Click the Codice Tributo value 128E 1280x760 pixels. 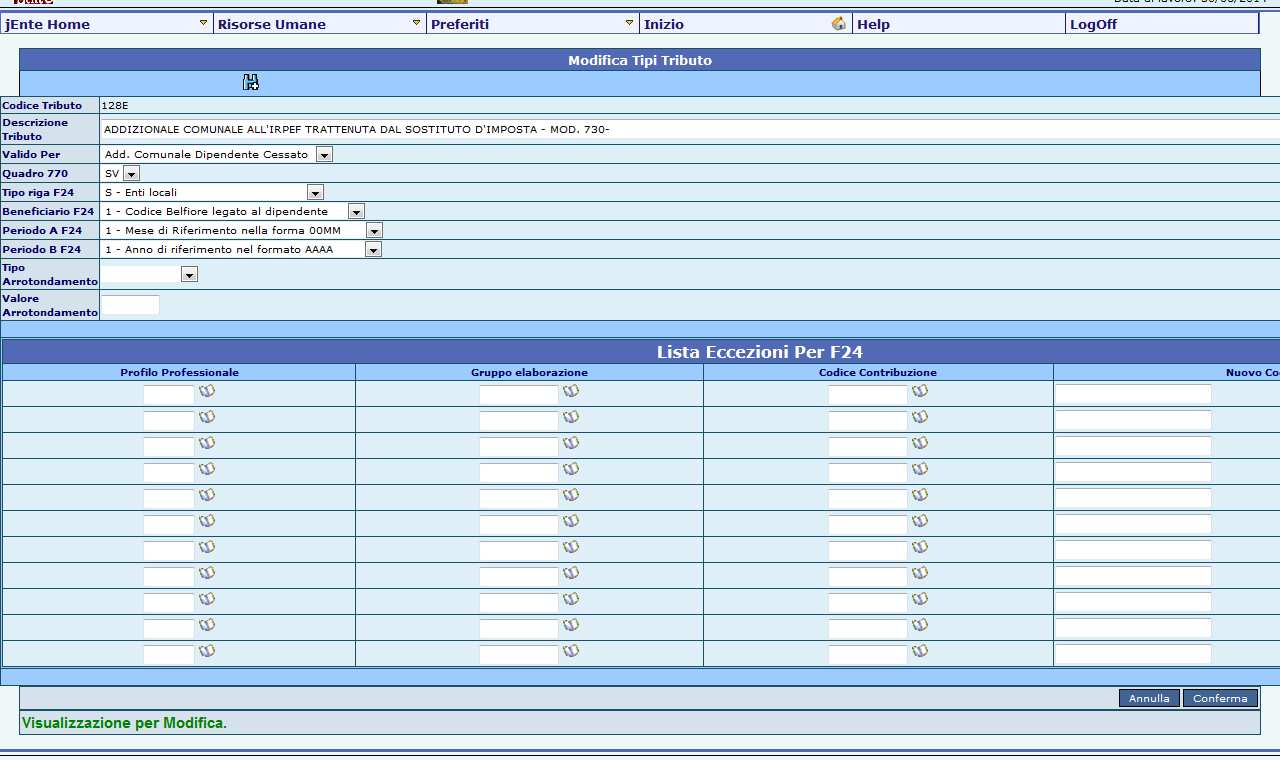click(x=115, y=105)
